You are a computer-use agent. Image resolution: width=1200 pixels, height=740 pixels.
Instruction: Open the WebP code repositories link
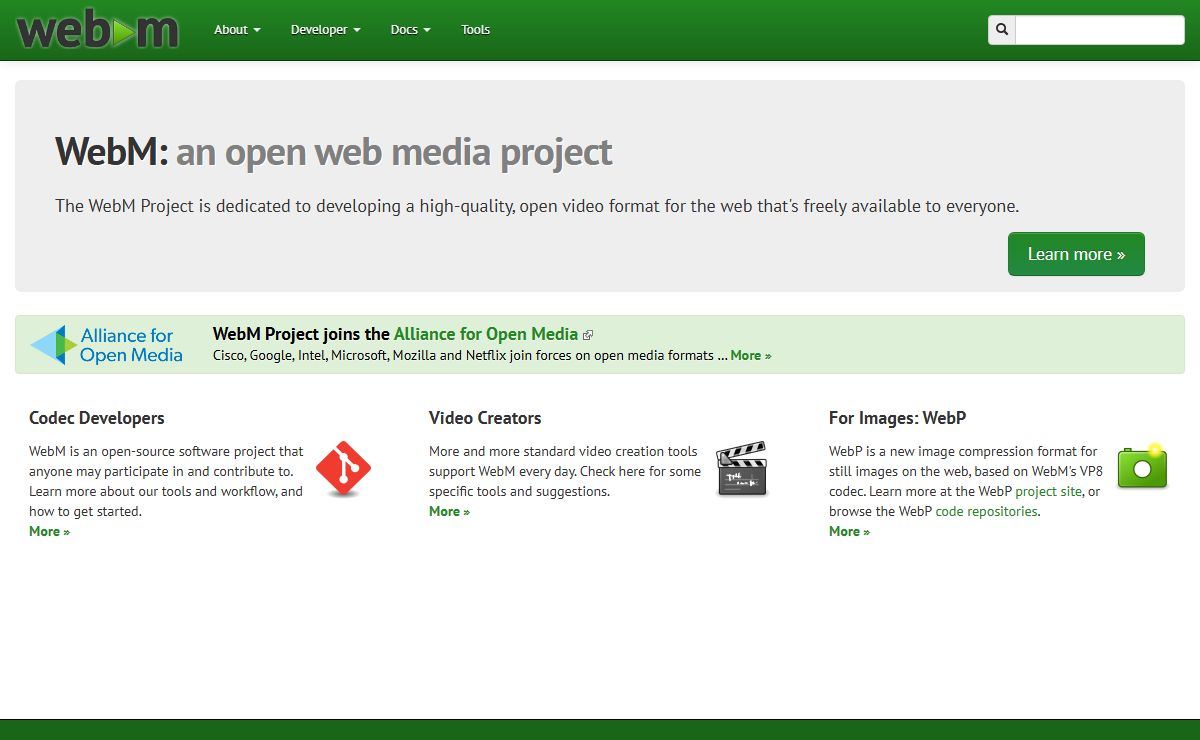pyautogui.click(x=986, y=511)
